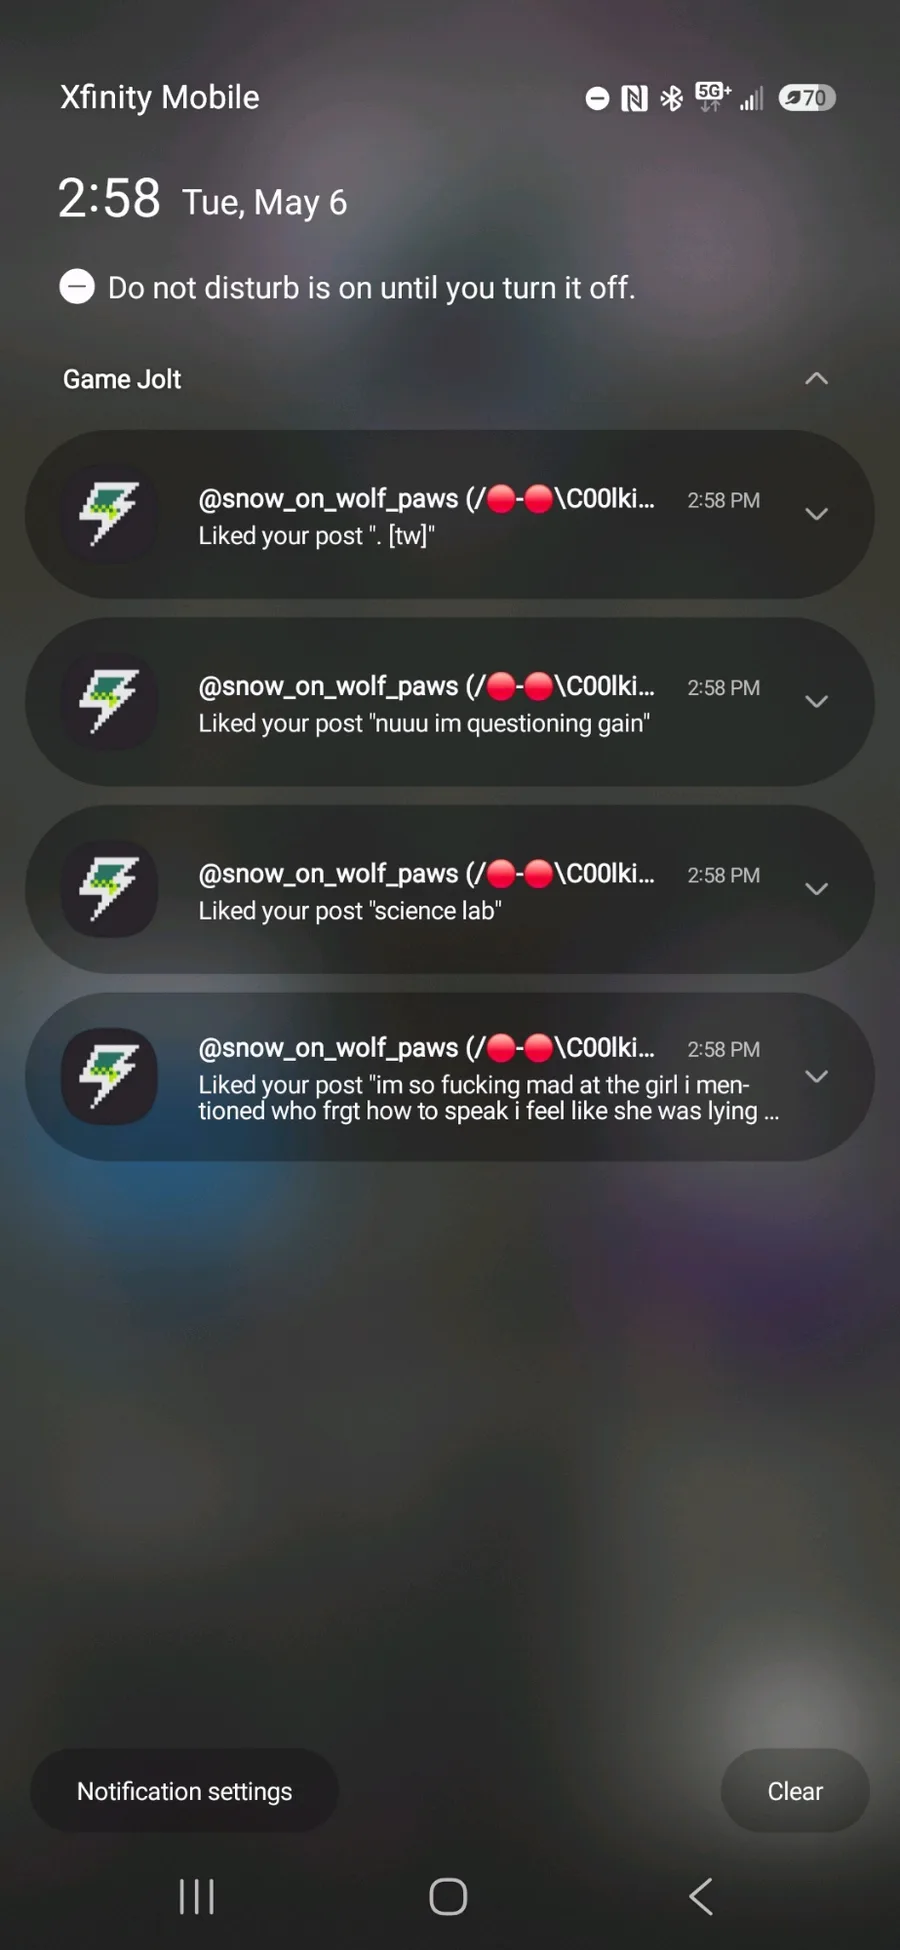This screenshot has width=900, height=1950.
Task: Tap Game Jolt icon on "nuuu im questioning" notification
Action: pos(109,702)
